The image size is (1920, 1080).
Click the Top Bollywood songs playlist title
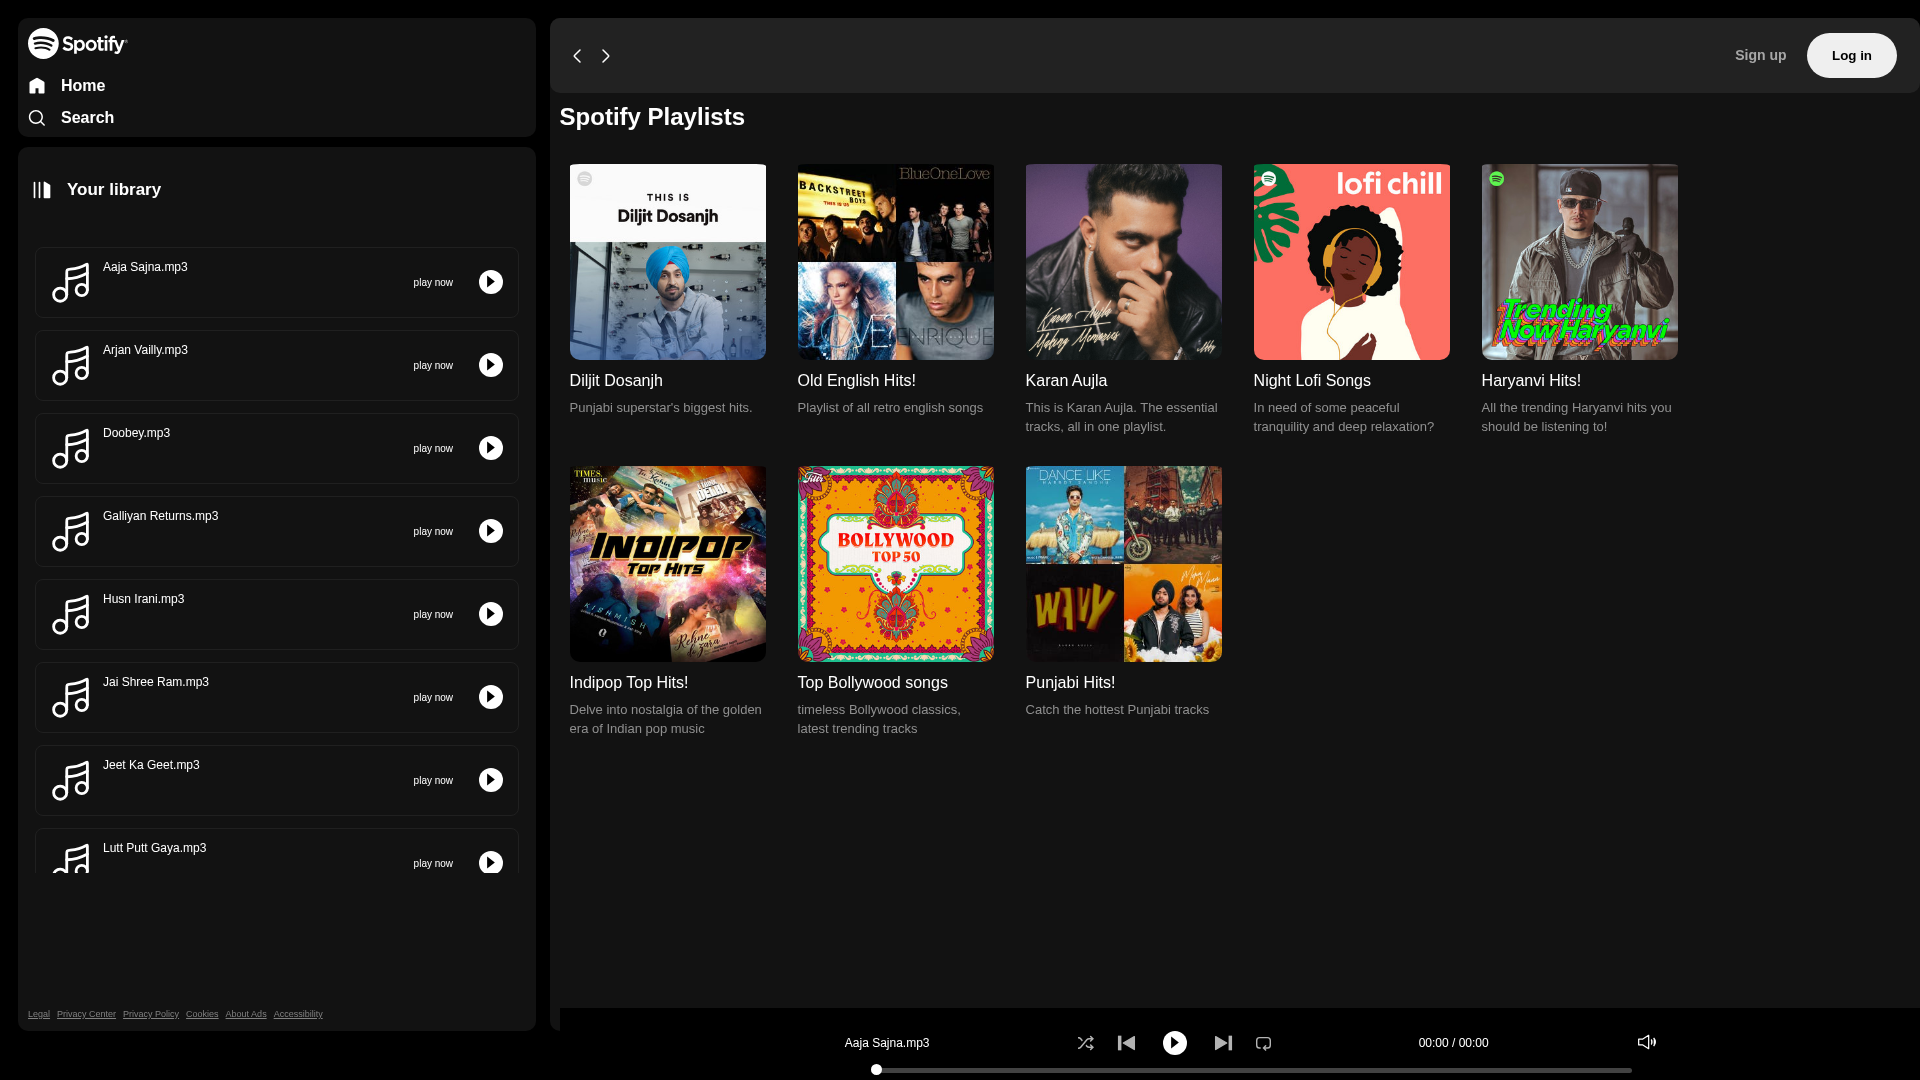coord(873,683)
